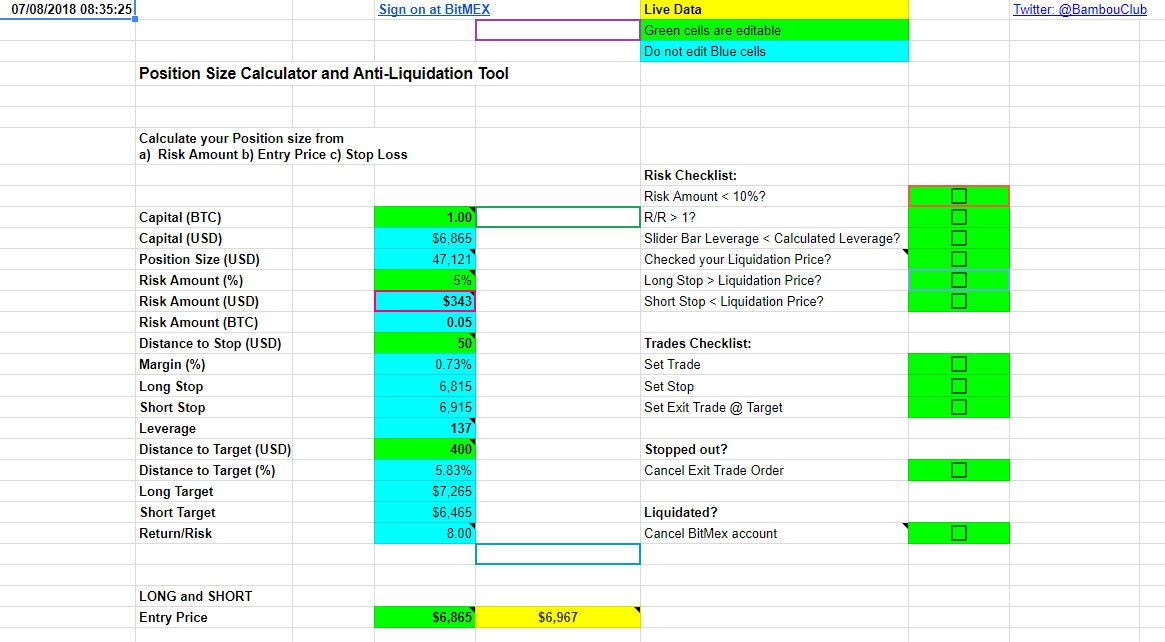The height and width of the screenshot is (642, 1165).
Task: Select the Short Stop value 6,915
Action: 424,407
